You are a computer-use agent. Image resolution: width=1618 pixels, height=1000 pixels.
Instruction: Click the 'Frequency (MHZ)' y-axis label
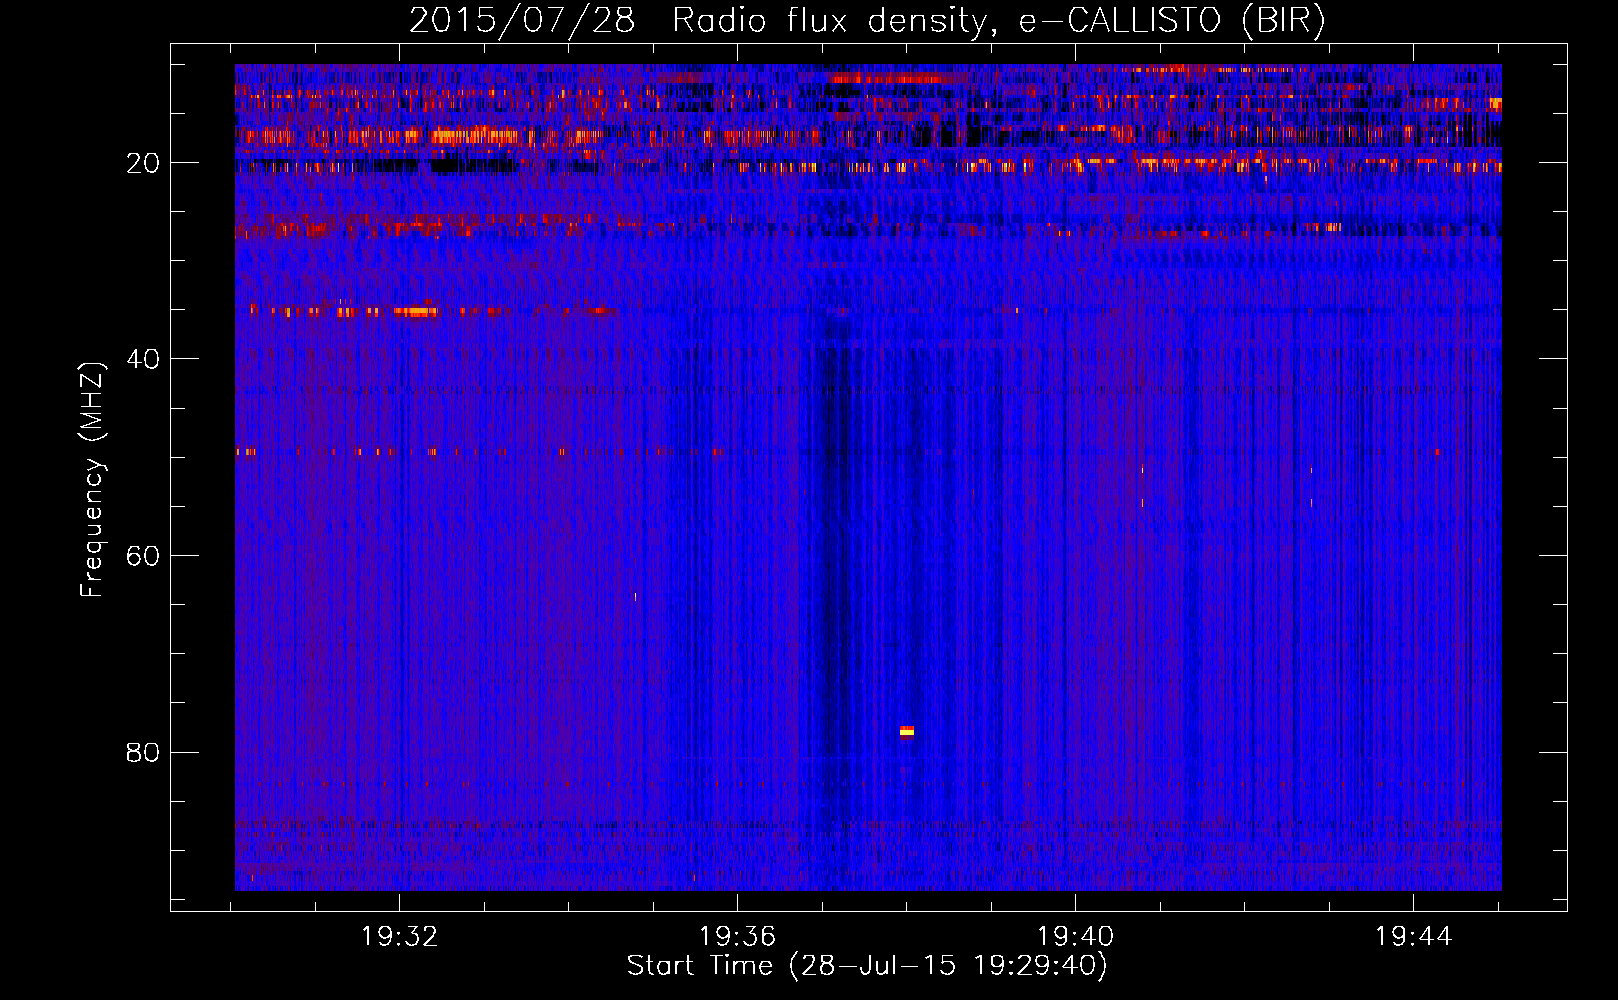coord(92,480)
